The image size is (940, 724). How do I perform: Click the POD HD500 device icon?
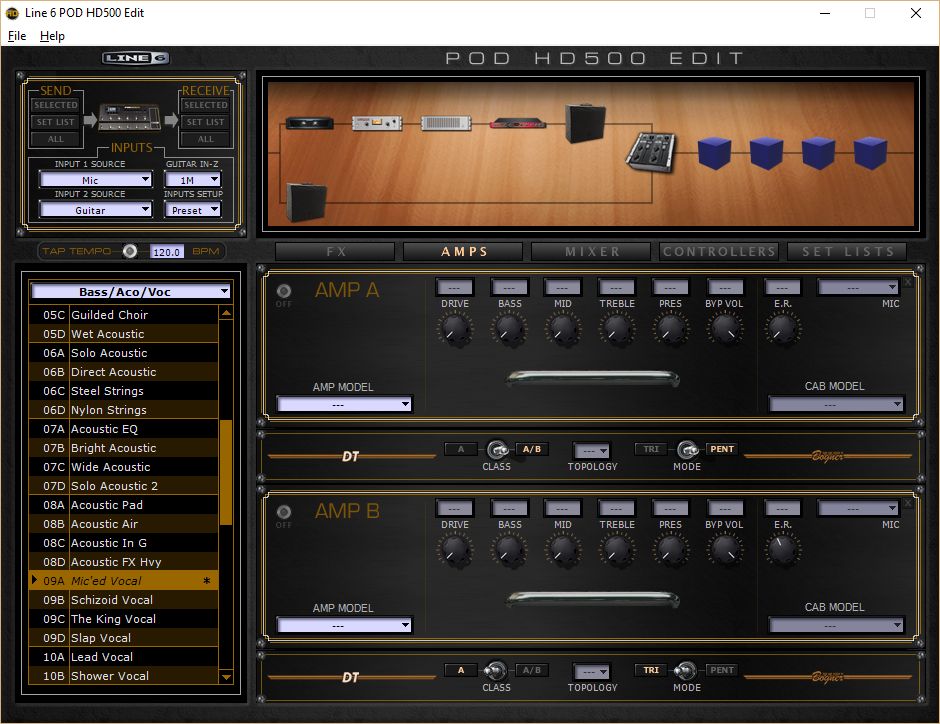coord(129,117)
